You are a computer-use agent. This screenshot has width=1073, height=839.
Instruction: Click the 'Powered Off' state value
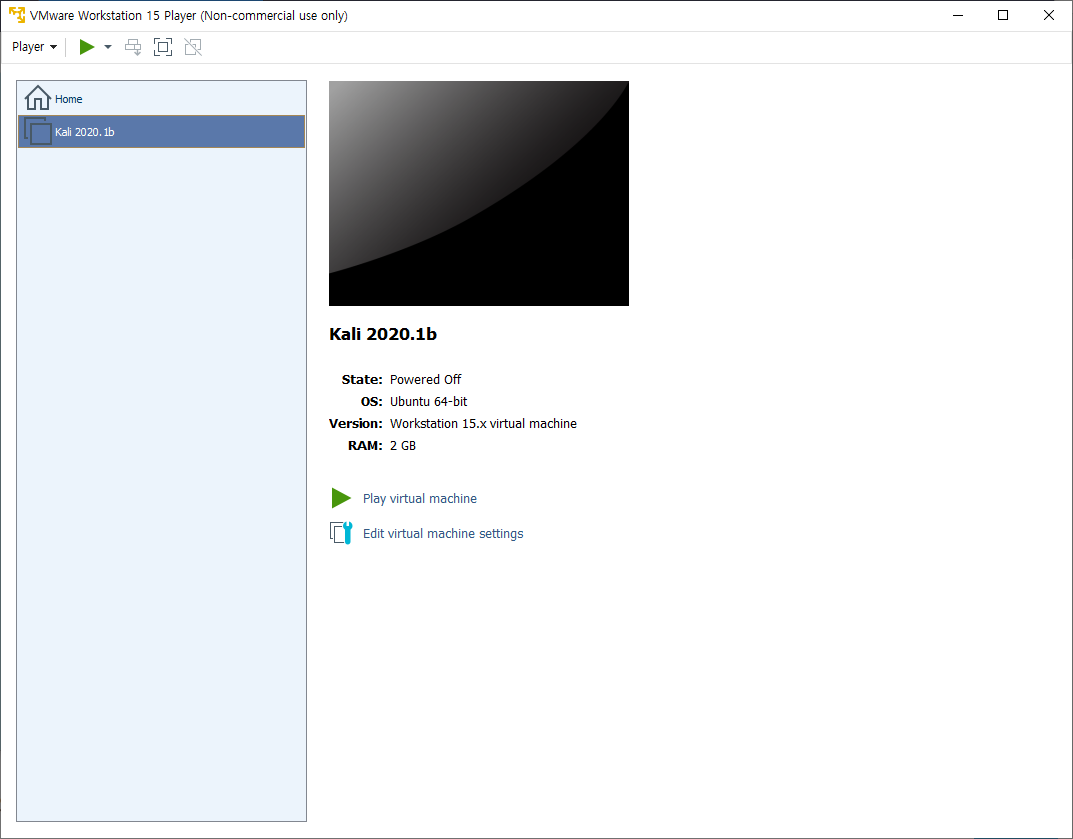(425, 379)
